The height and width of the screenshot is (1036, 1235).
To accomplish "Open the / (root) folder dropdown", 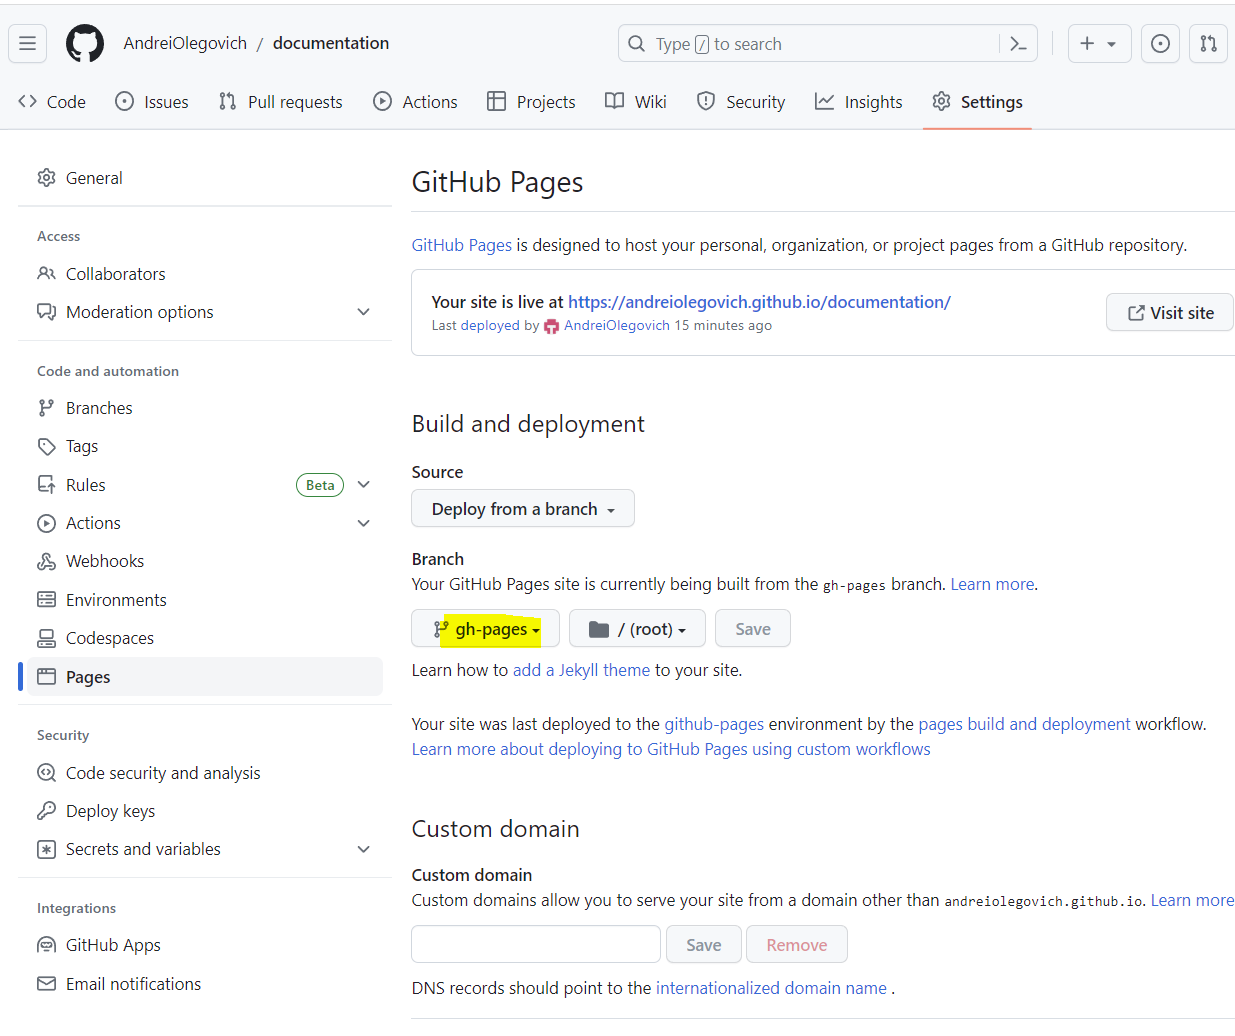I will [637, 629].
